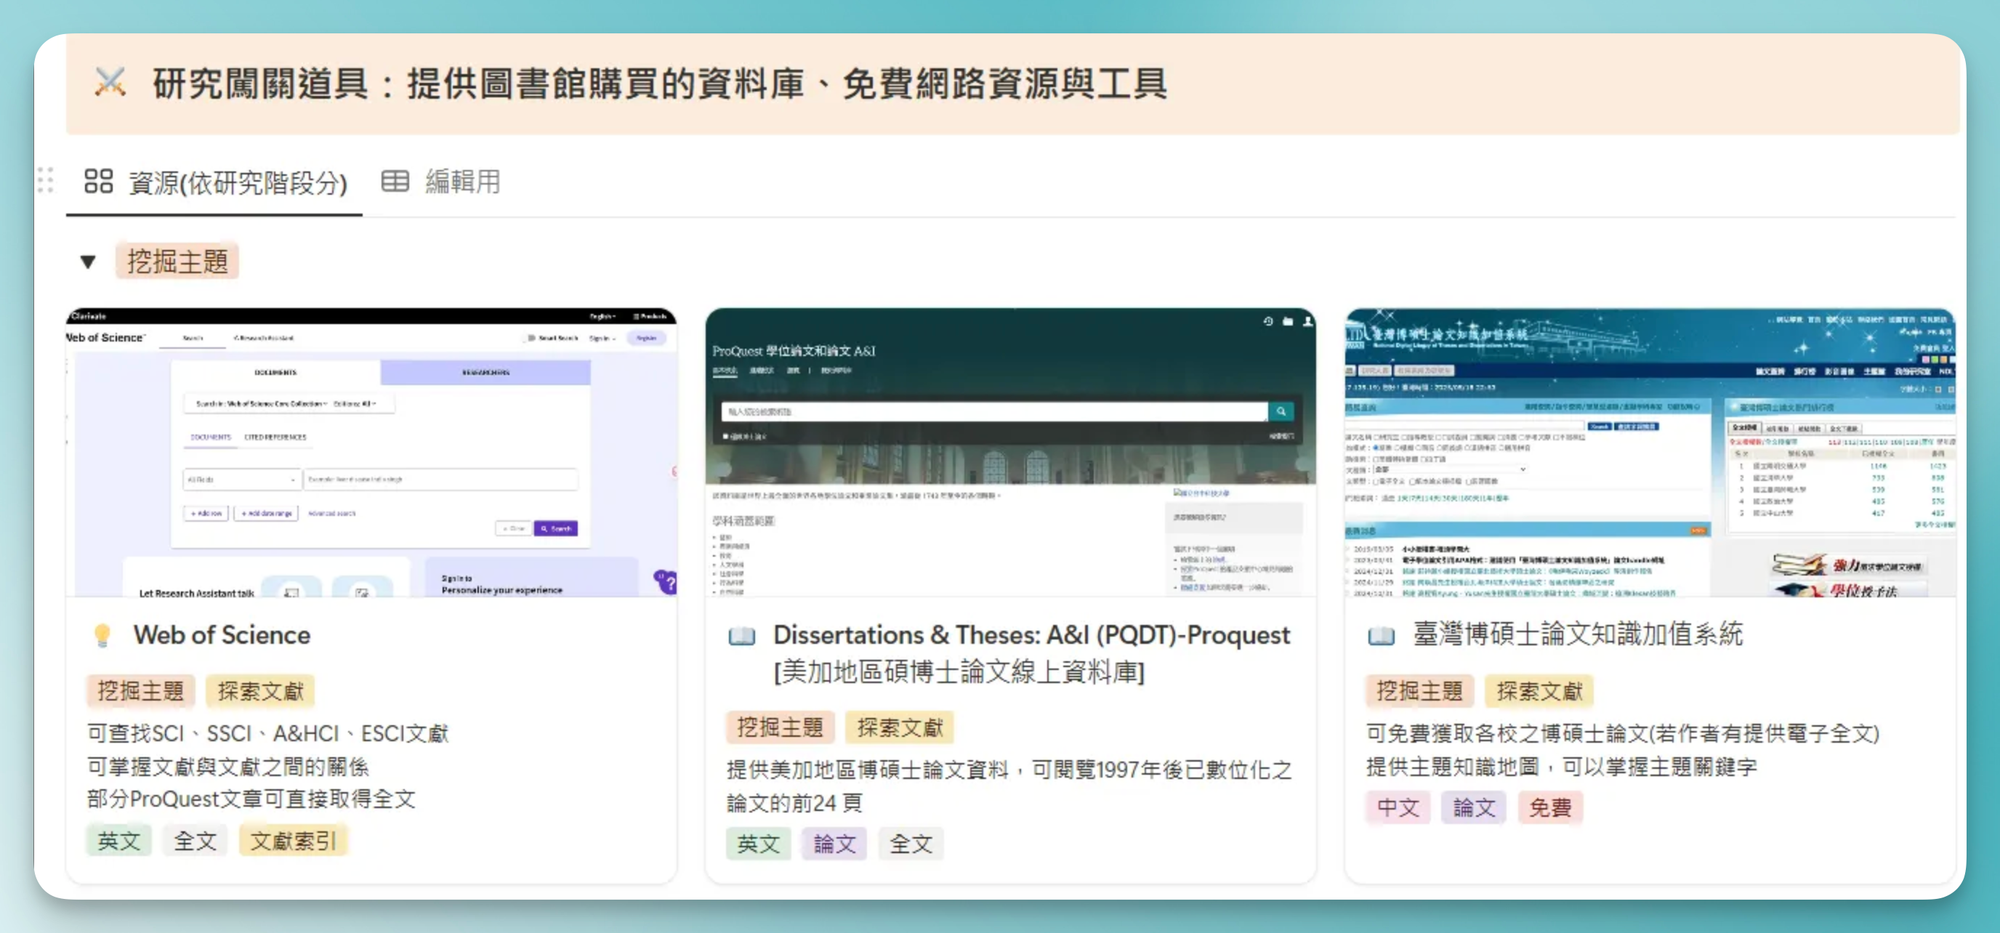Click the Taiwan thesis system preview thumbnail
Image resolution: width=2000 pixels, height=933 pixels.
[x=1649, y=452]
